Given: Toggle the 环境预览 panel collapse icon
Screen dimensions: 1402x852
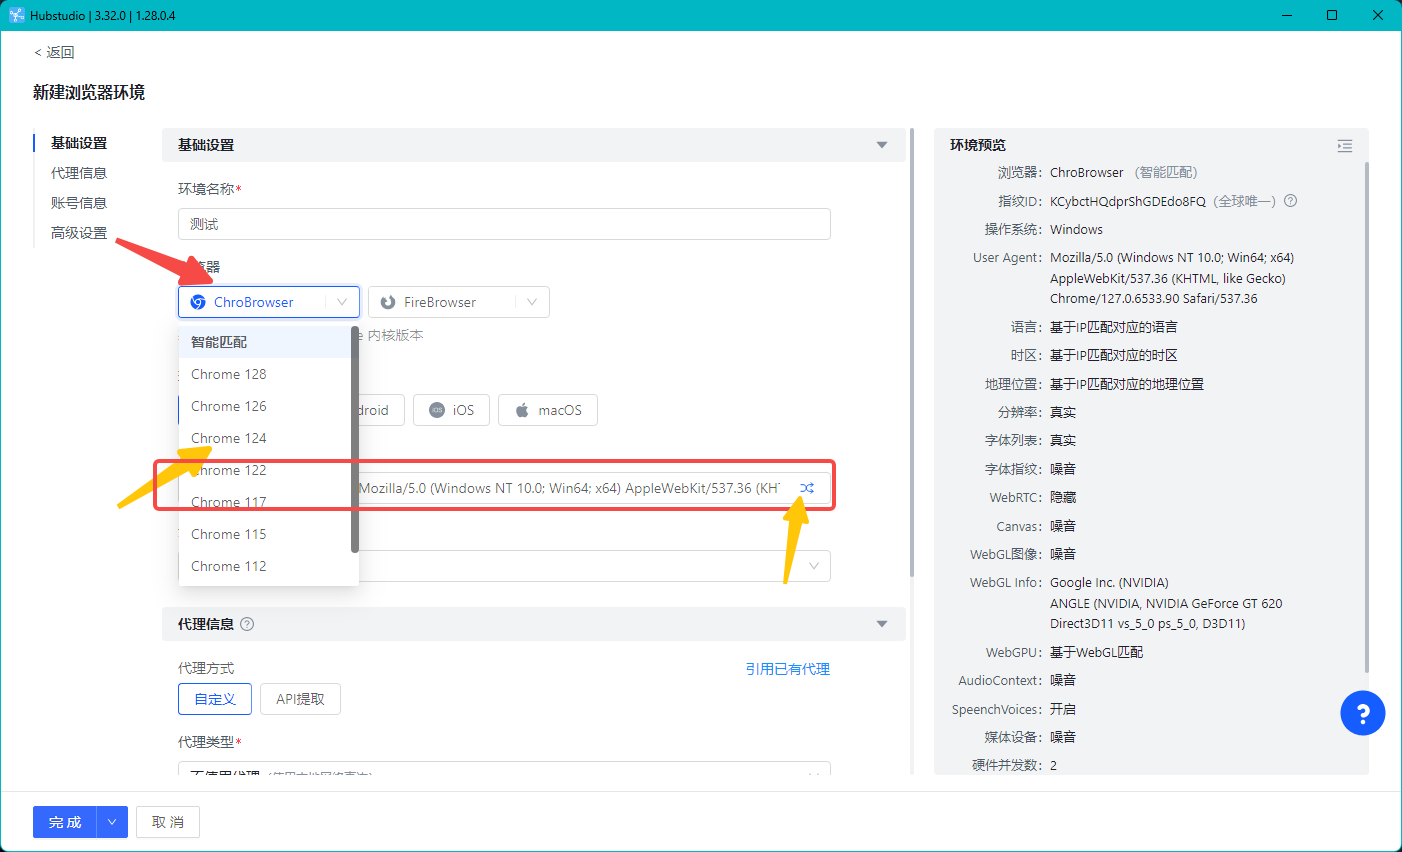Looking at the screenshot, I should (x=1344, y=146).
